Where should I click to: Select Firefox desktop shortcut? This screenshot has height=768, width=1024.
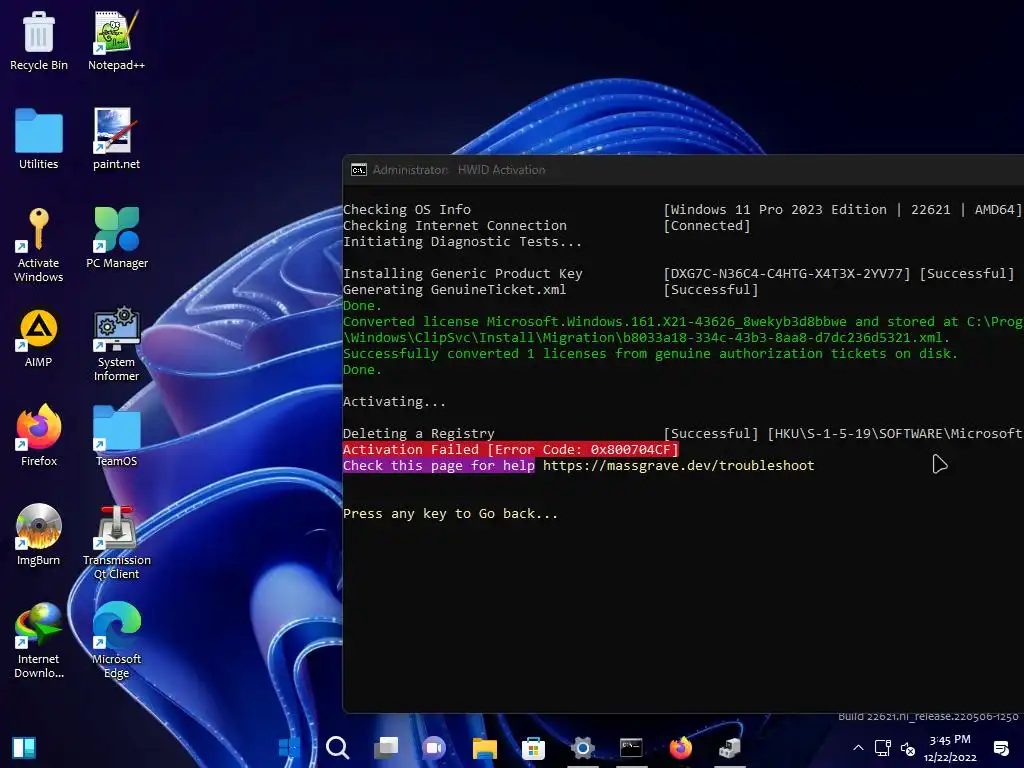point(39,436)
